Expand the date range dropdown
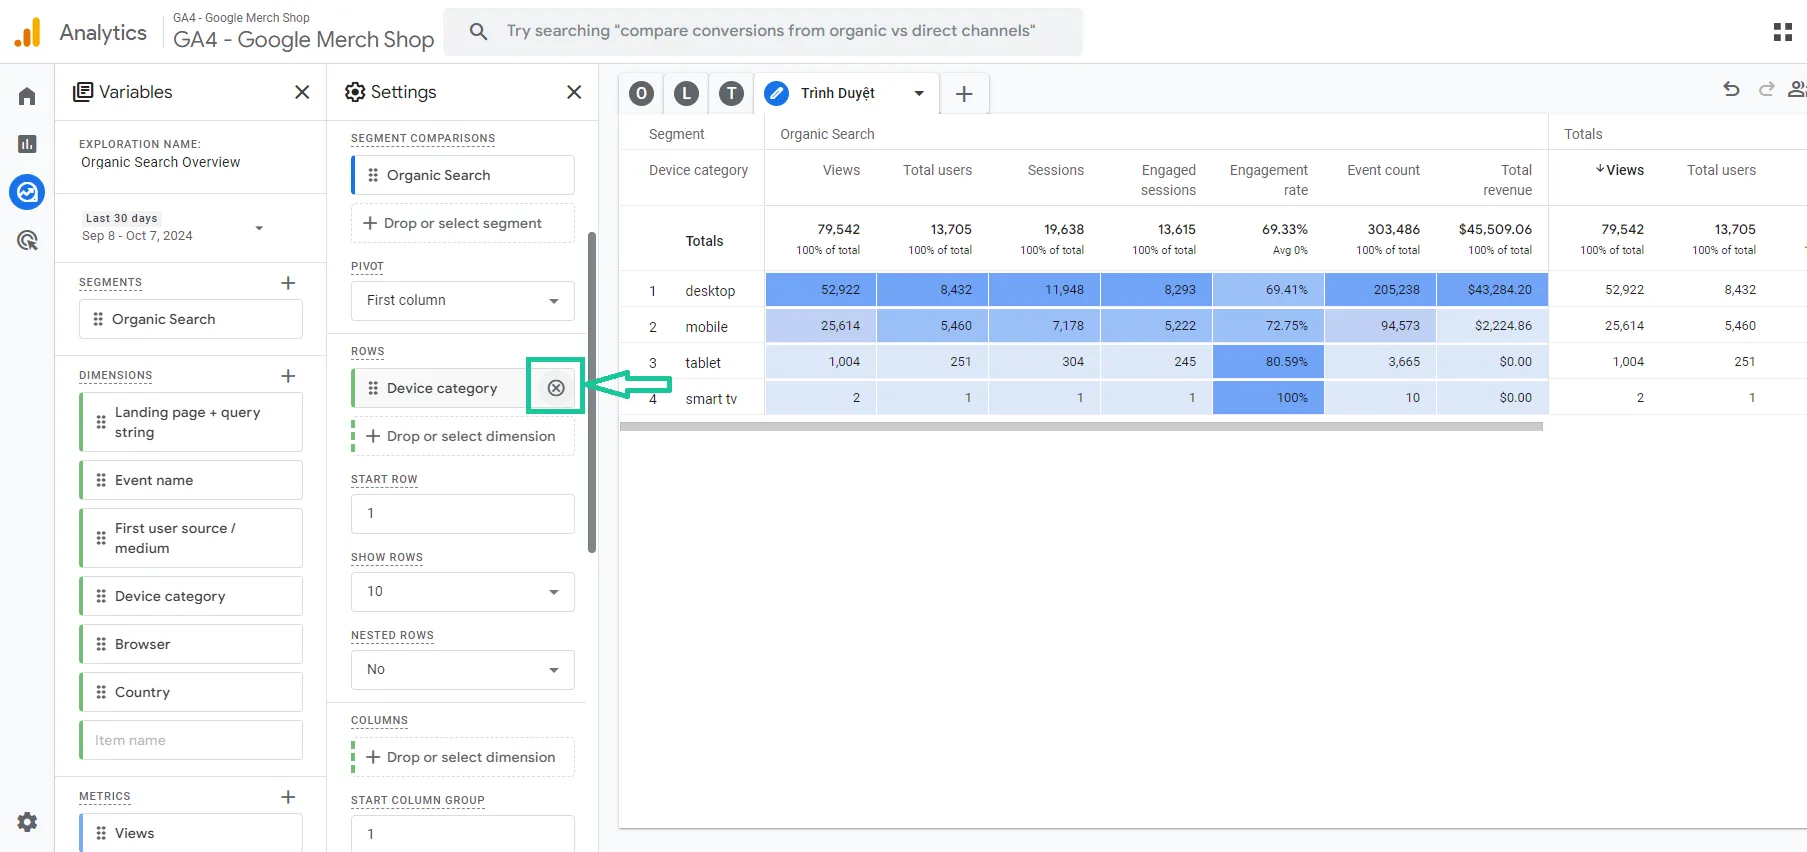The image size is (1807, 852). (x=259, y=228)
